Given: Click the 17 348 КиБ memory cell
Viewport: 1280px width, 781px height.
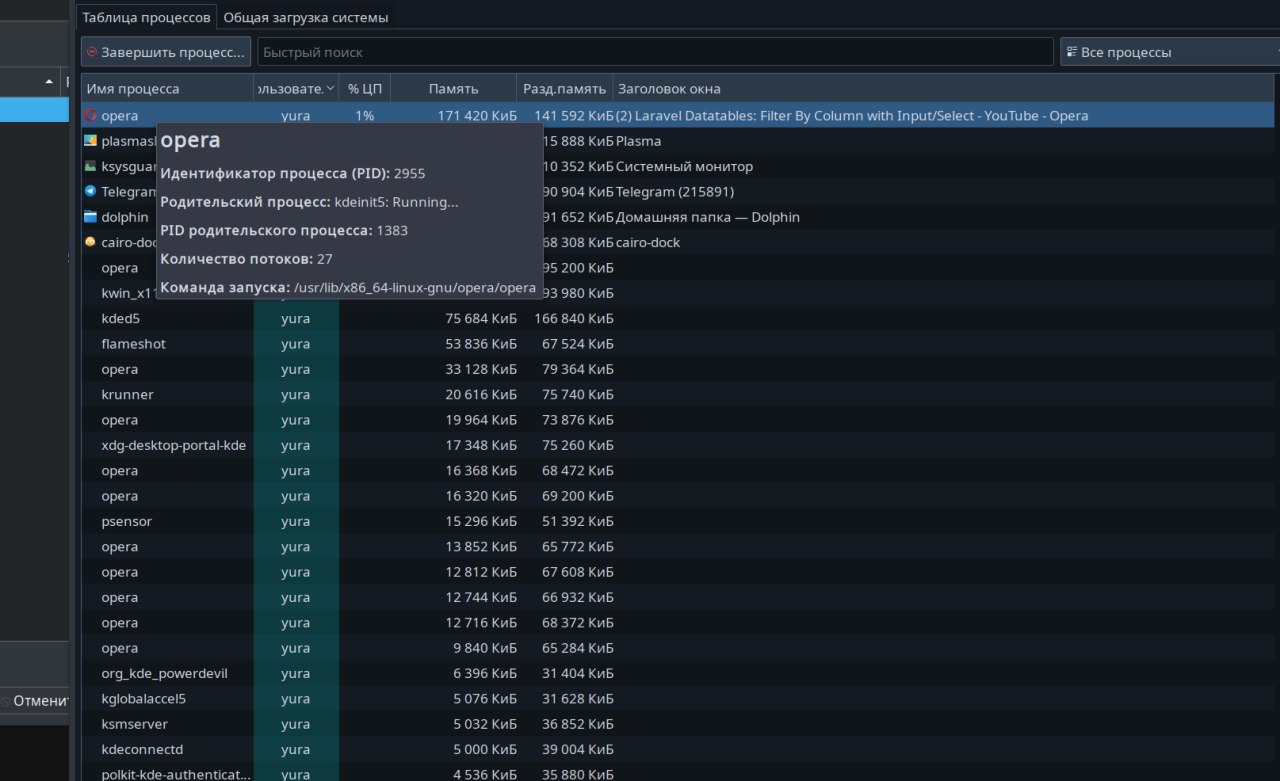Looking at the screenshot, I should pyautogui.click(x=481, y=445).
